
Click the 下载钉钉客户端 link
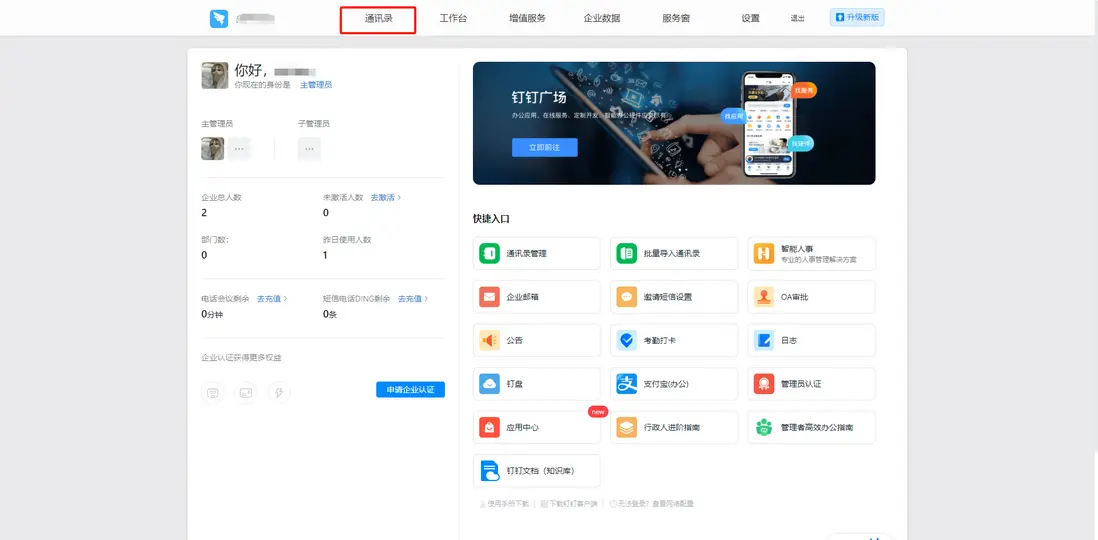click(x=569, y=504)
